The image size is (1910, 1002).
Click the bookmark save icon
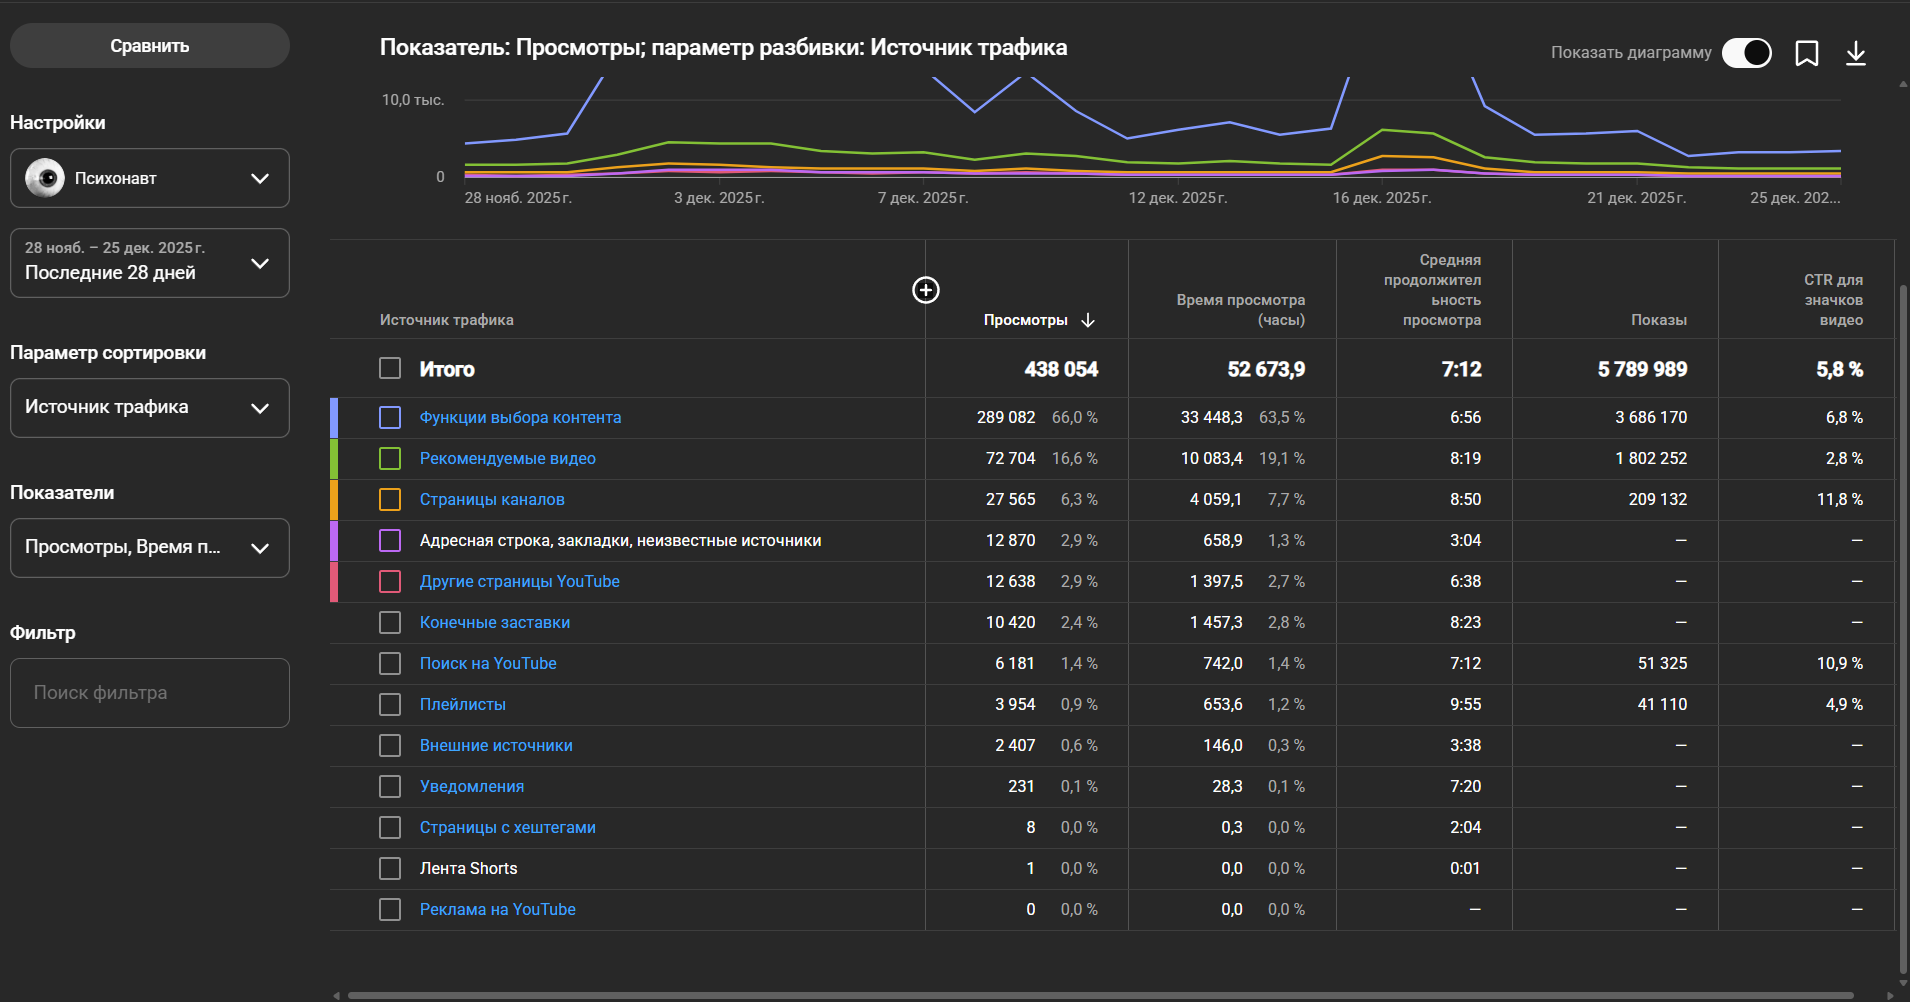coord(1806,53)
